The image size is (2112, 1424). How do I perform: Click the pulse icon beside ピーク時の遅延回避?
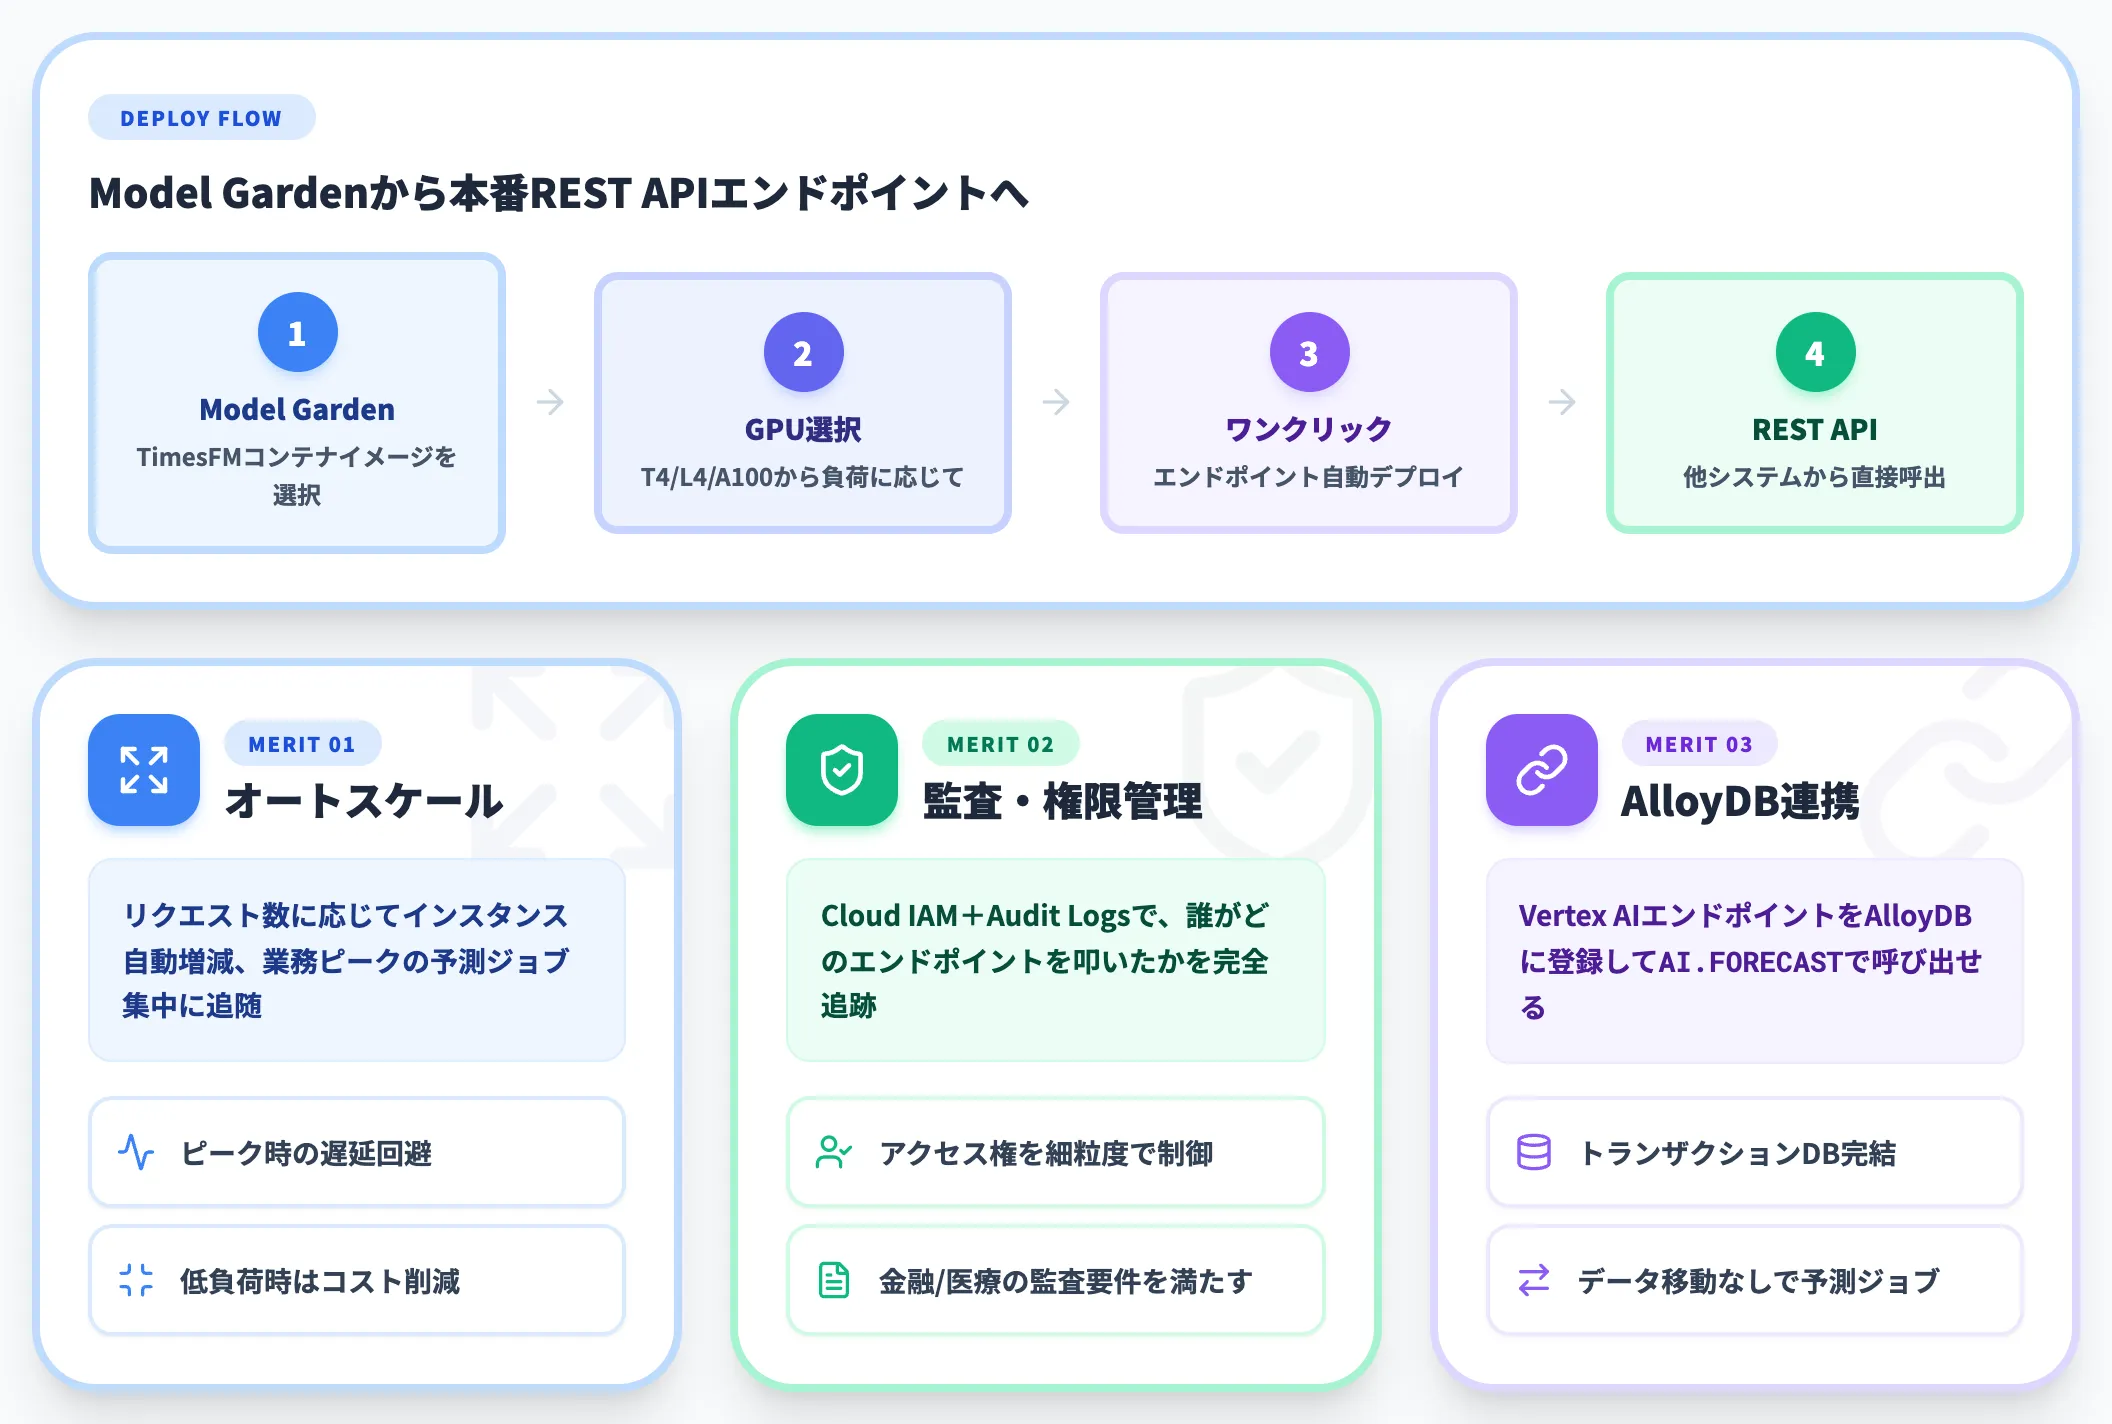[136, 1152]
